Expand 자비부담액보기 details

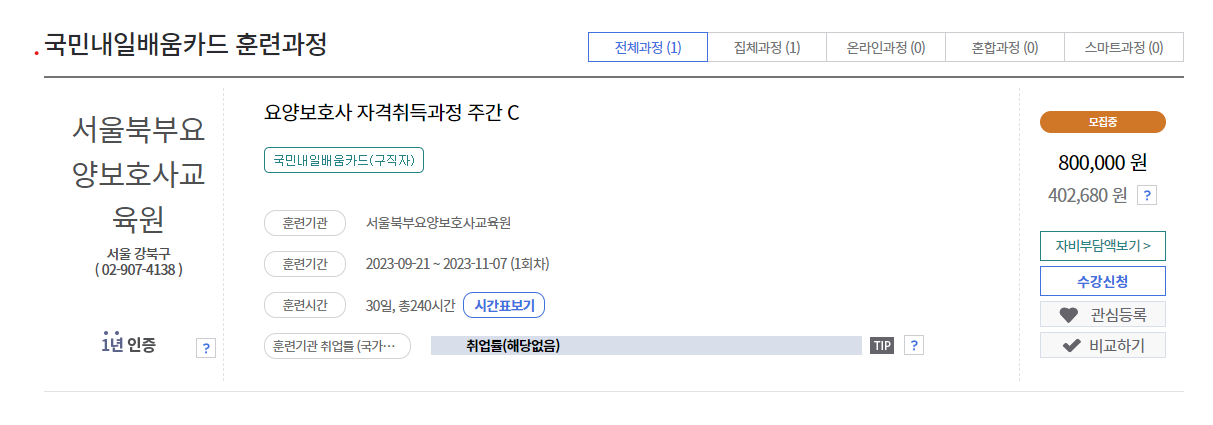(x=1103, y=245)
